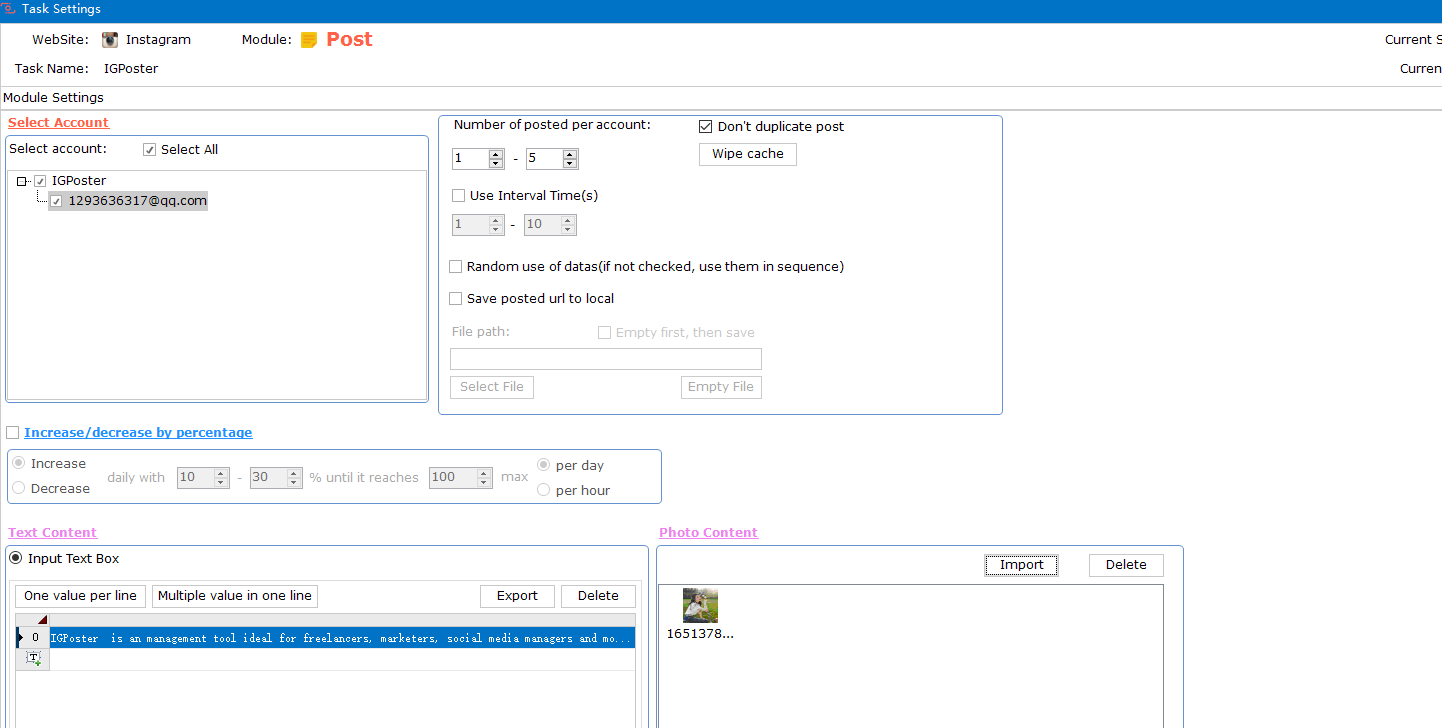The width and height of the screenshot is (1442, 728).
Task: Enable Save posted url to local
Action: point(456,299)
